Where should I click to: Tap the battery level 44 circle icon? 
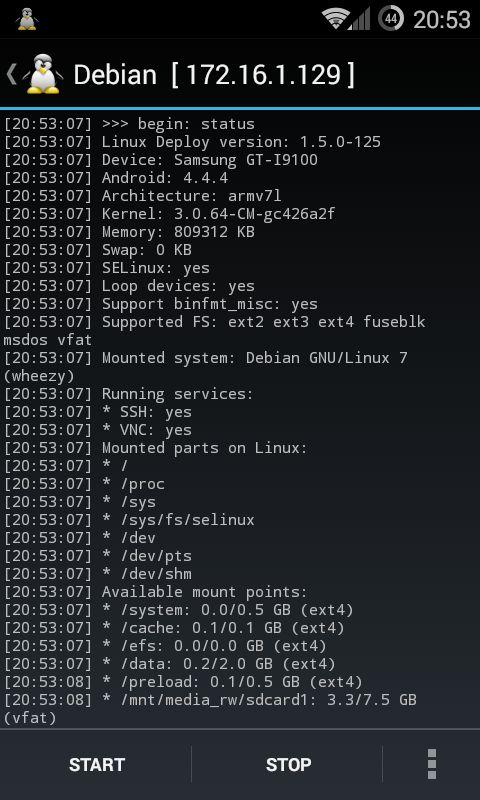click(391, 18)
